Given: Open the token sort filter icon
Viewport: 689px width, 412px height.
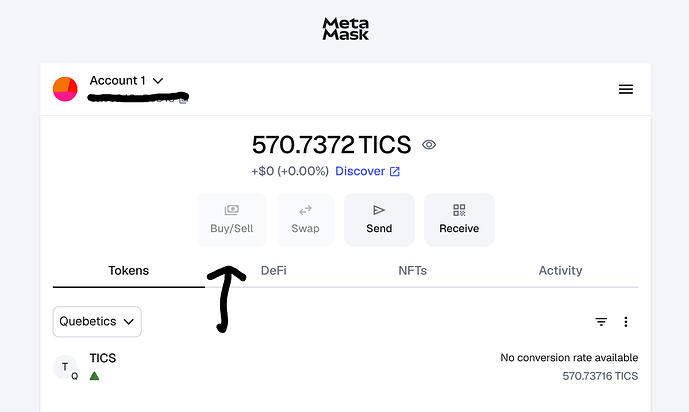Looking at the screenshot, I should coord(601,322).
